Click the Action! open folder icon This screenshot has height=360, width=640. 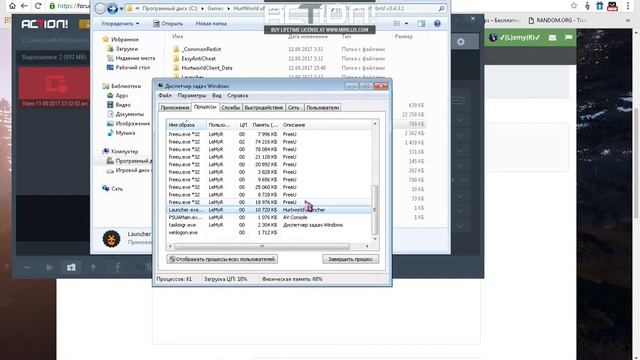click(x=71, y=267)
